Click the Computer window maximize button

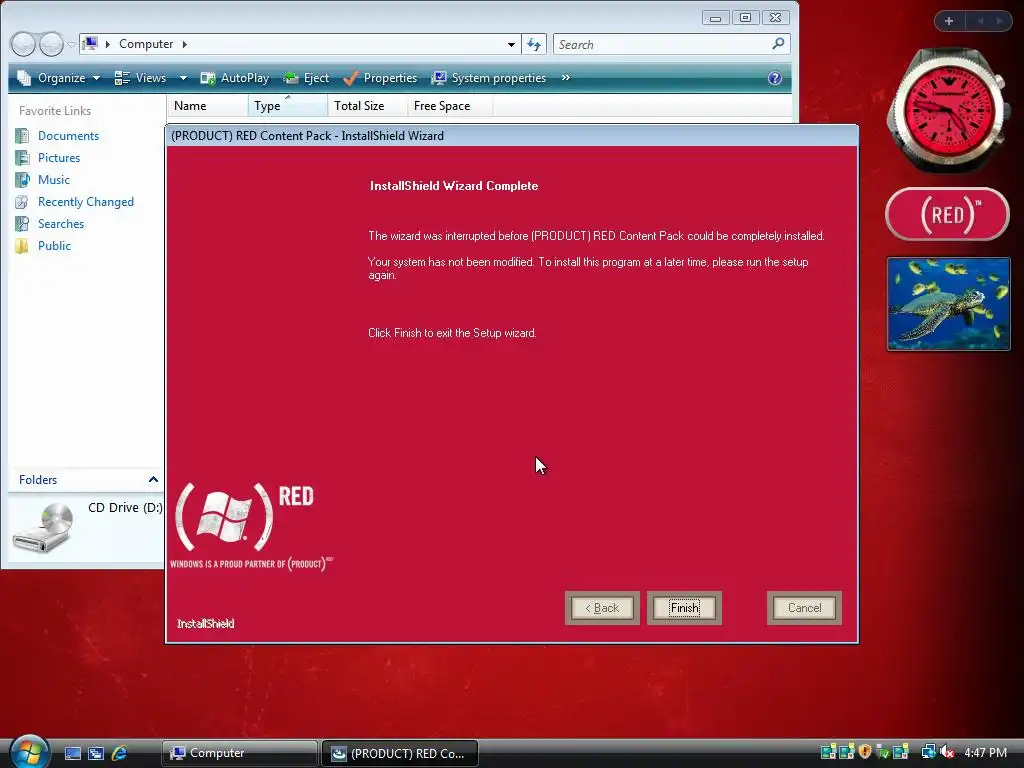tap(745, 18)
